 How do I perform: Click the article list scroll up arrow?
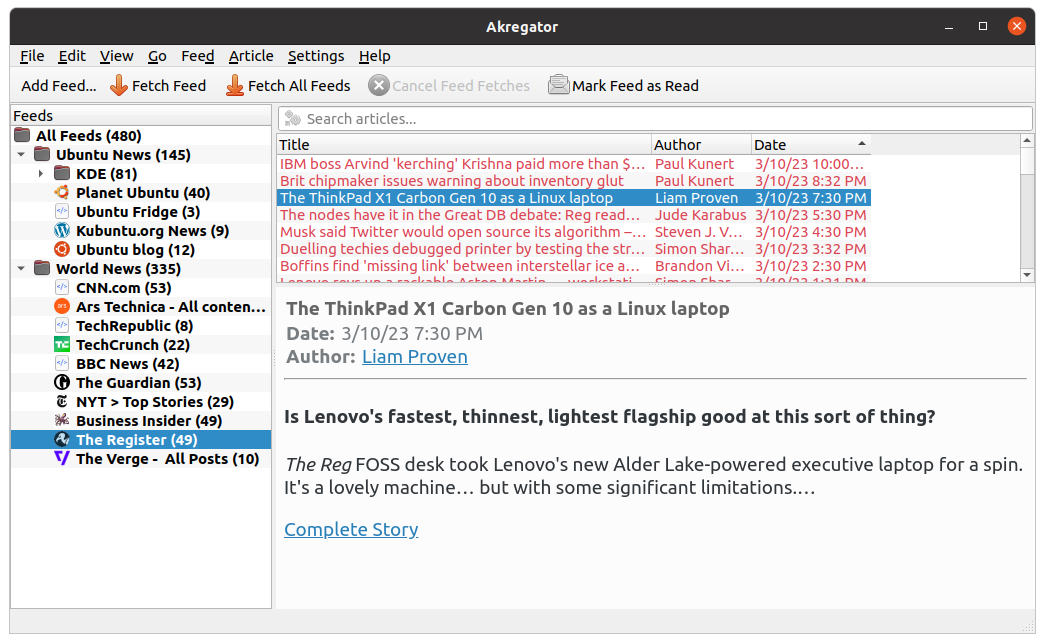tap(1027, 141)
